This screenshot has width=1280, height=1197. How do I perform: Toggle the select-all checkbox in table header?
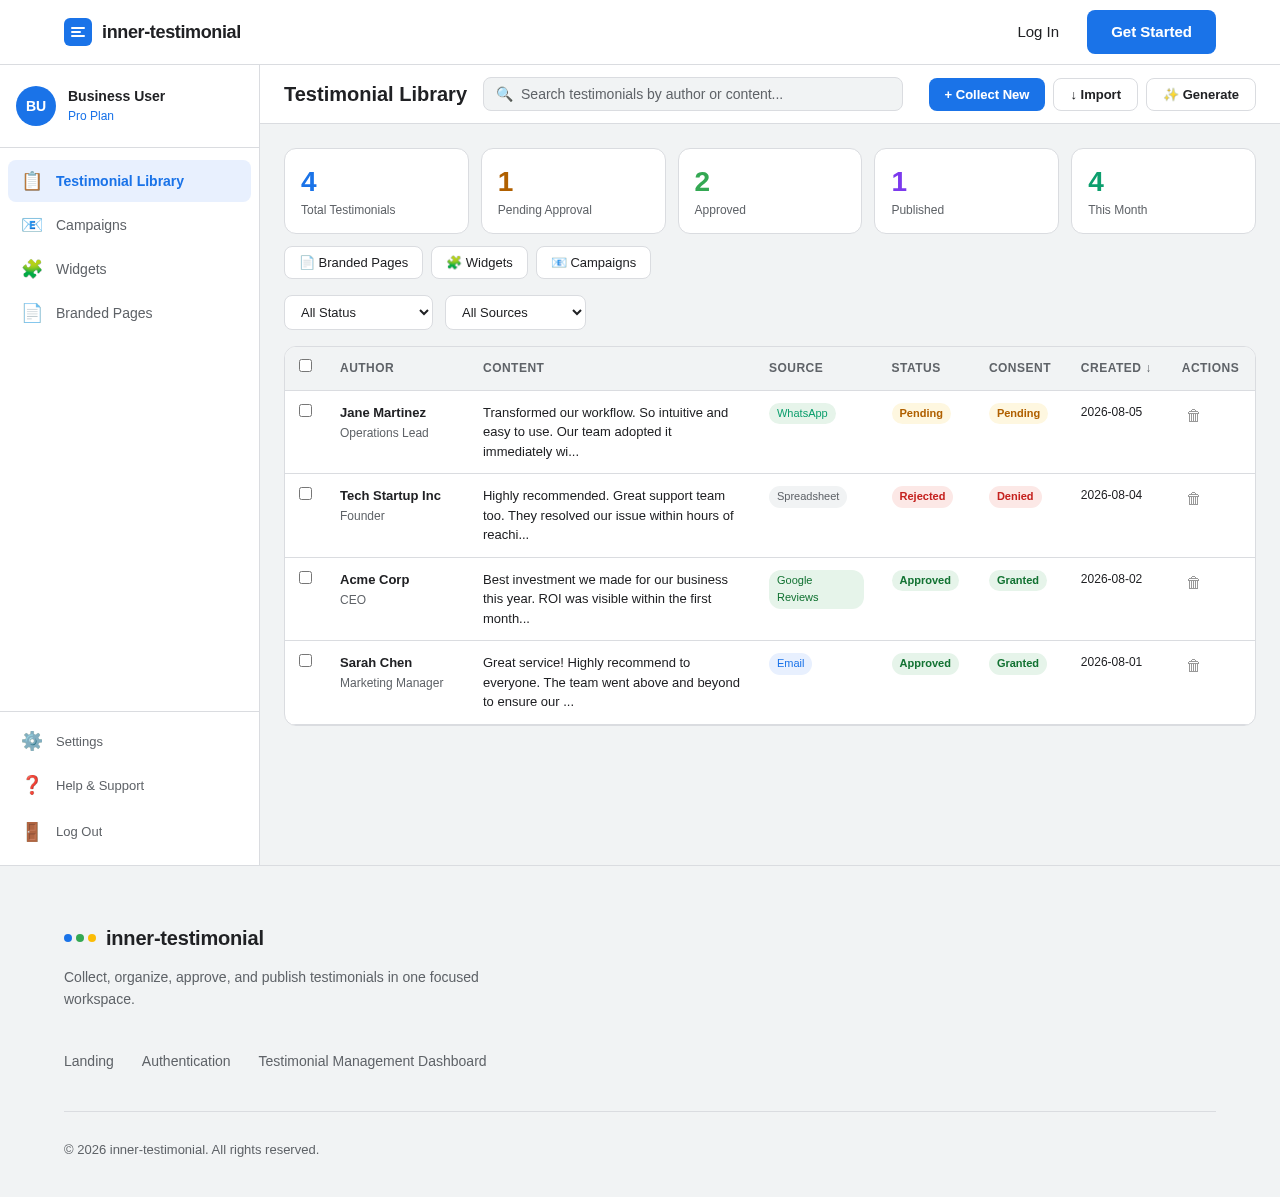305,366
